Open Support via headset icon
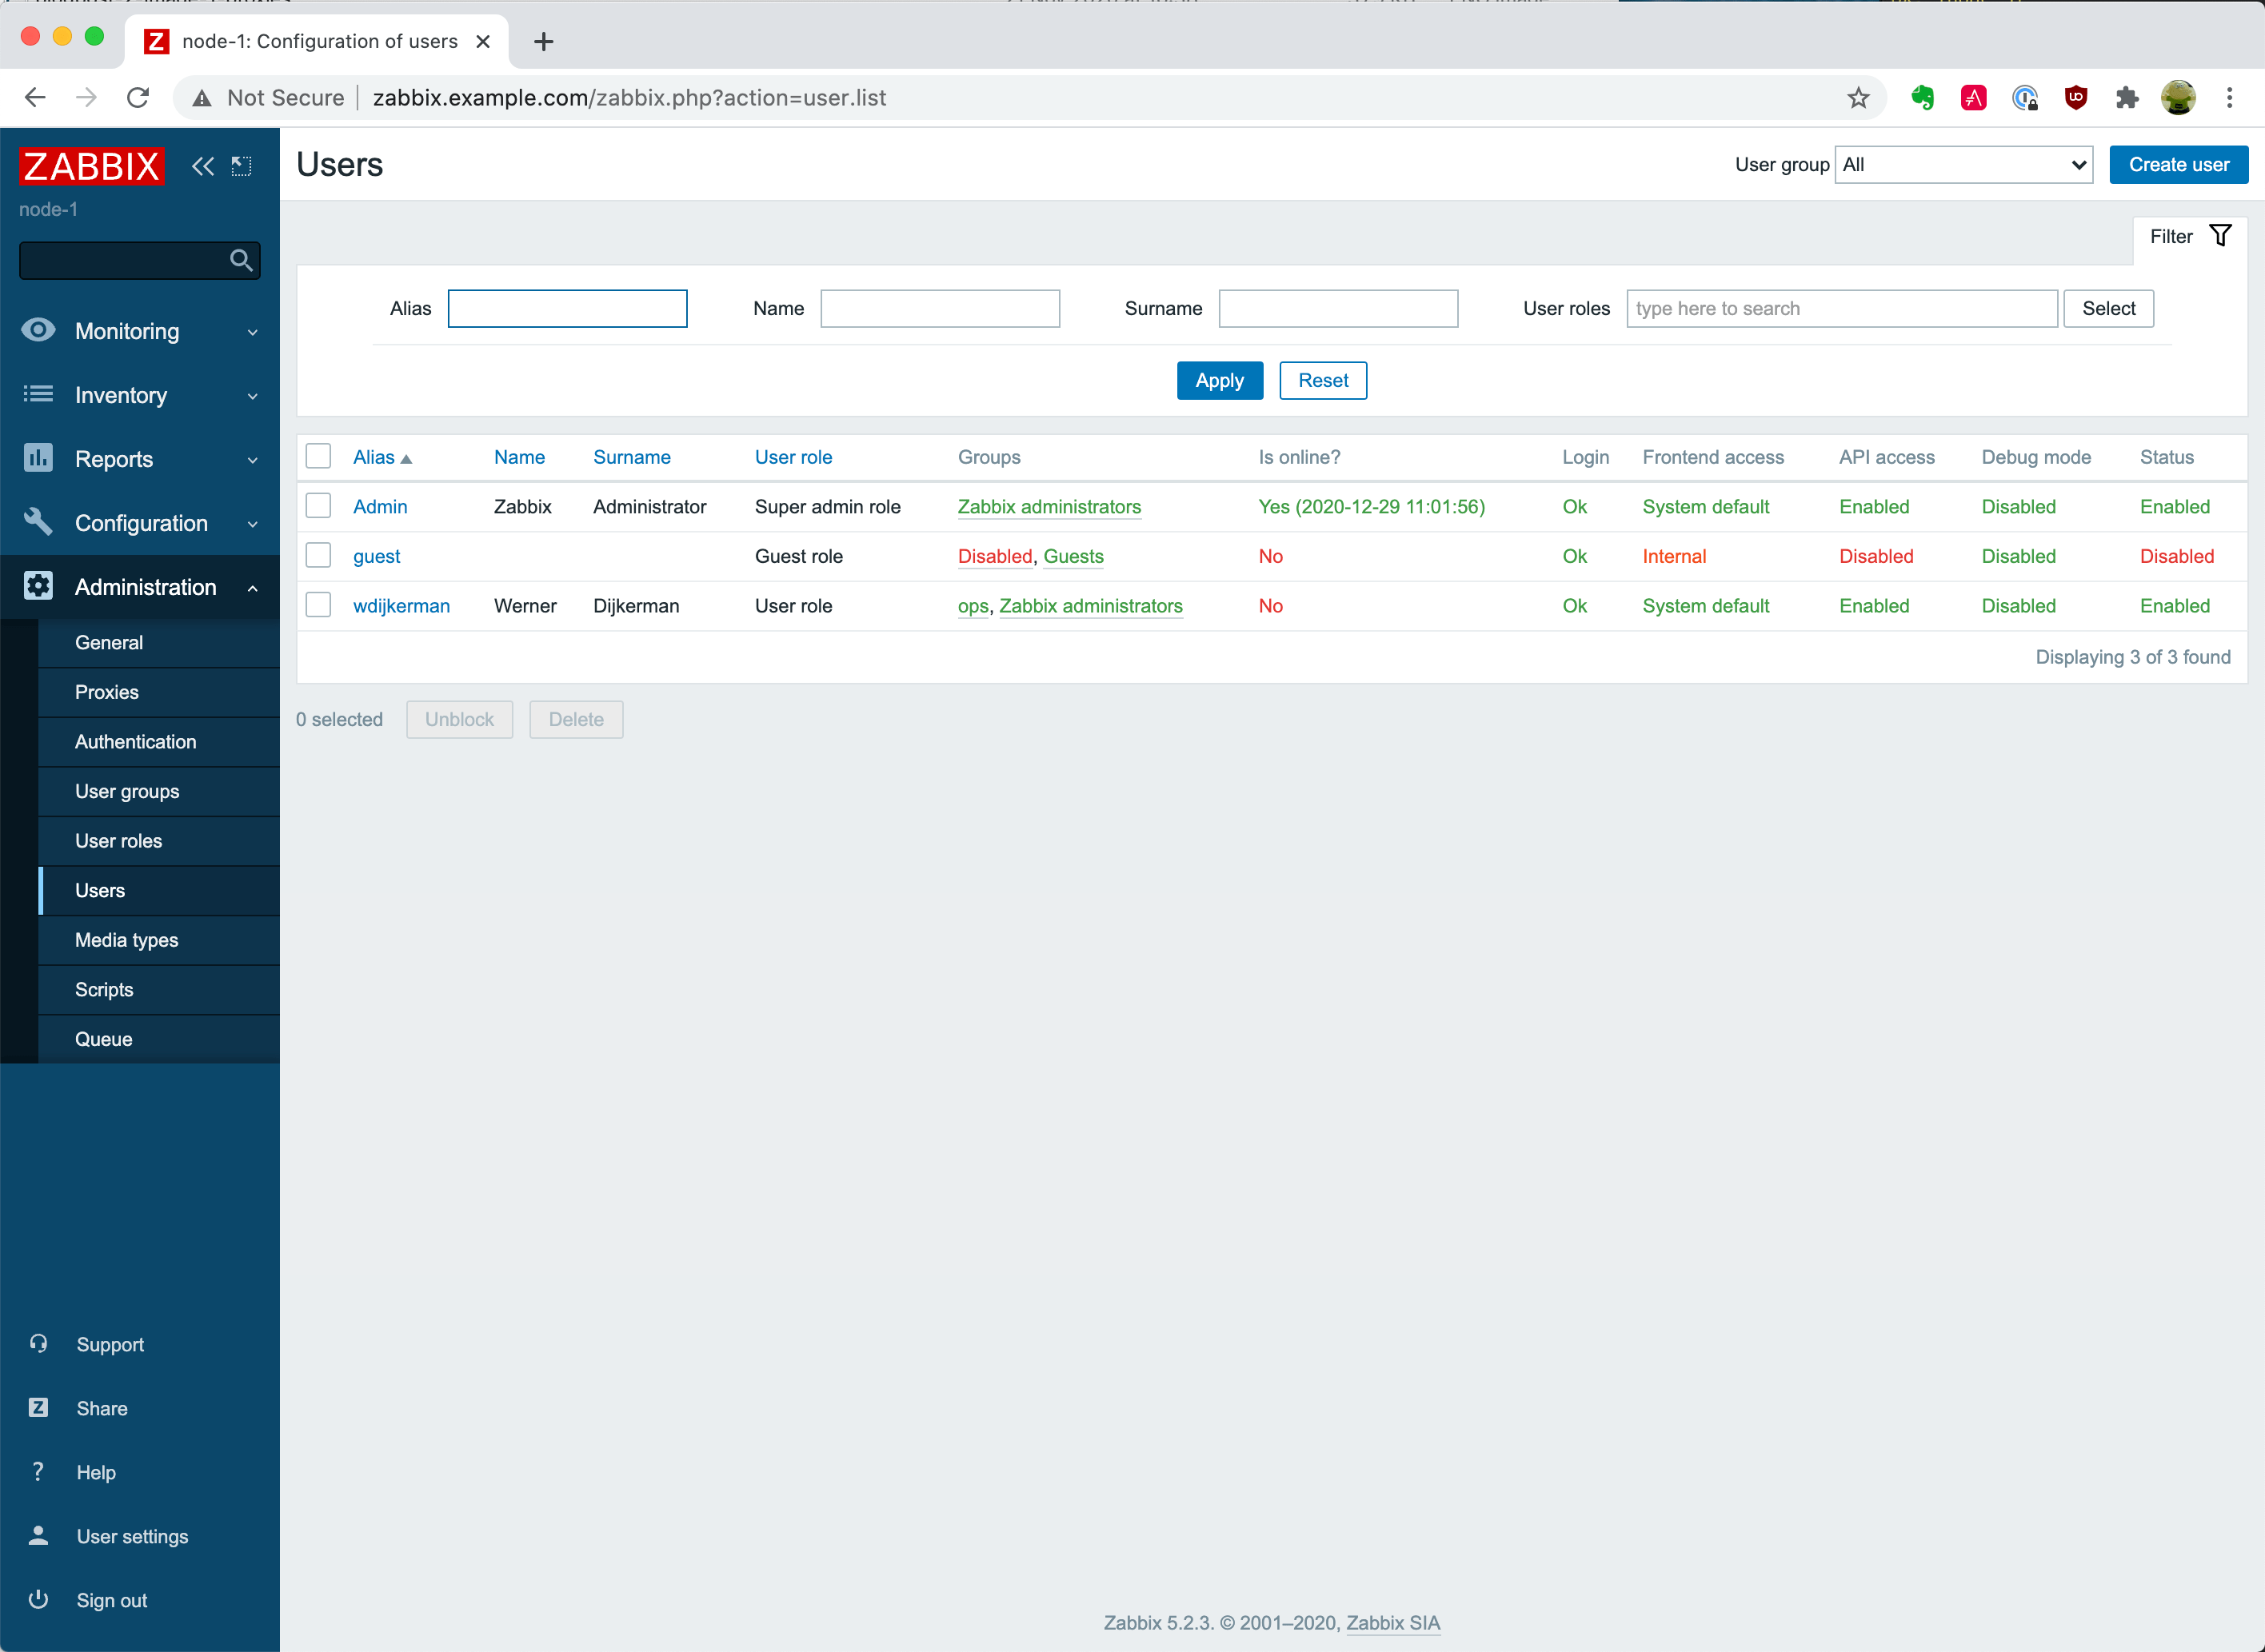This screenshot has width=2265, height=1652. (38, 1344)
